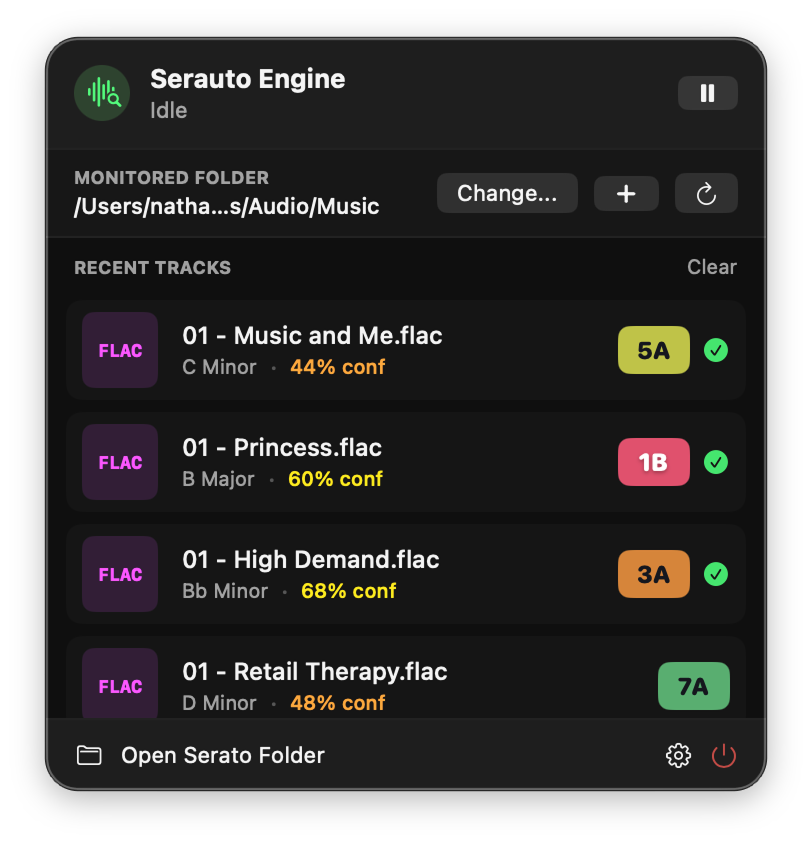Quit using the red power icon
The width and height of the screenshot is (812, 844).
click(724, 755)
